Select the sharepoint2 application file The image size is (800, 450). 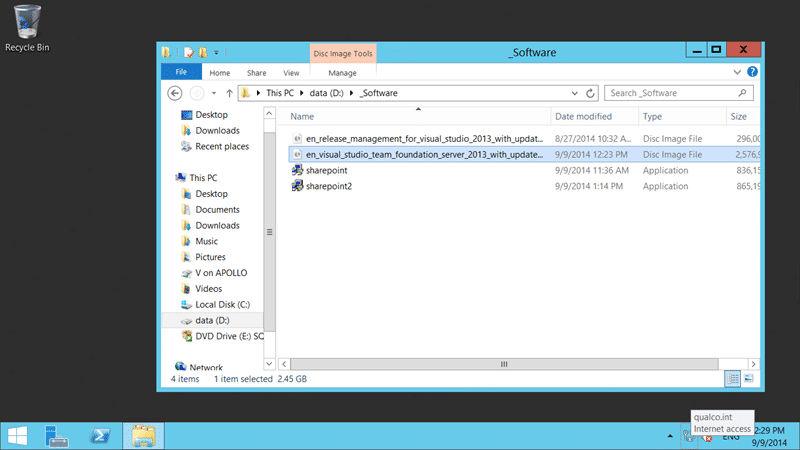pos(524,186)
